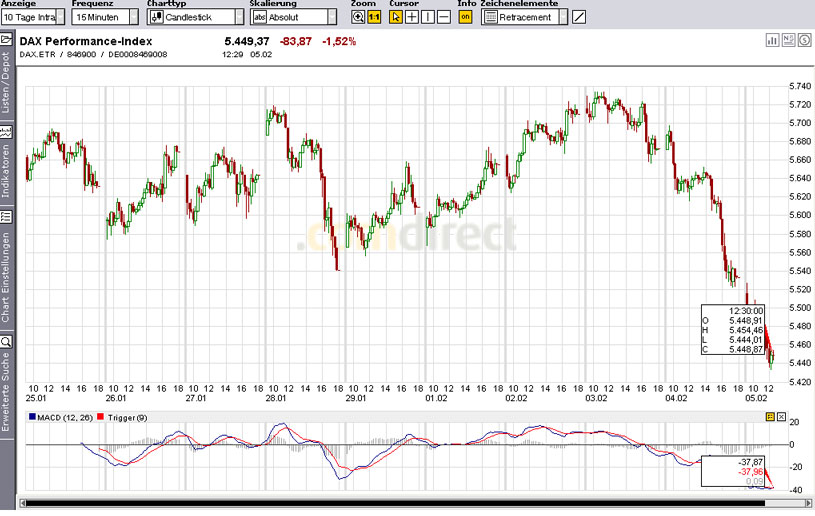Click the change value -83,87
This screenshot has width=815, height=516.
tap(296, 41)
